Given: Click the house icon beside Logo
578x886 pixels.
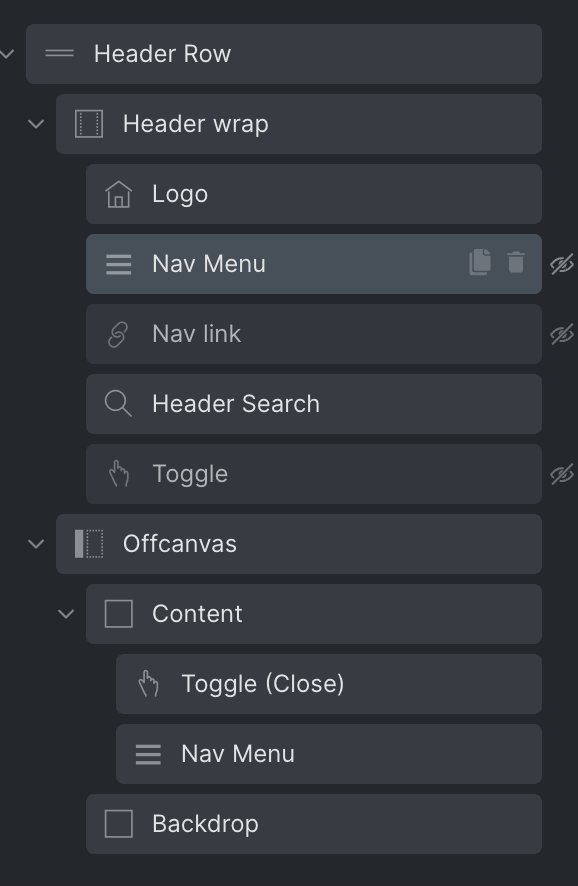Looking at the screenshot, I should pyautogui.click(x=119, y=194).
